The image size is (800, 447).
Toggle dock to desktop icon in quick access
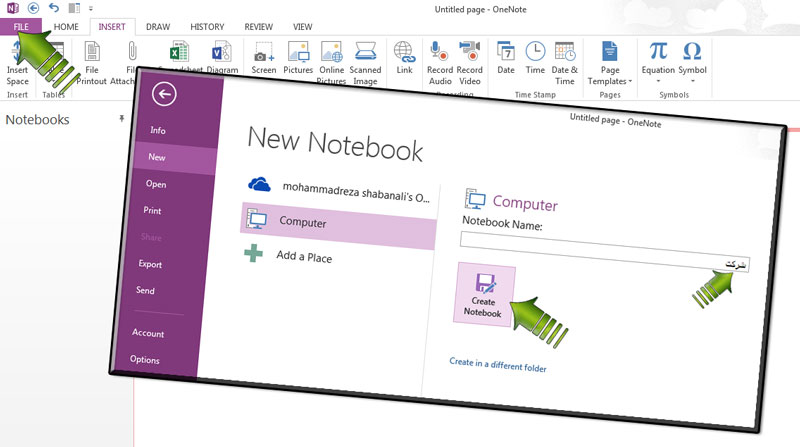tap(74, 8)
